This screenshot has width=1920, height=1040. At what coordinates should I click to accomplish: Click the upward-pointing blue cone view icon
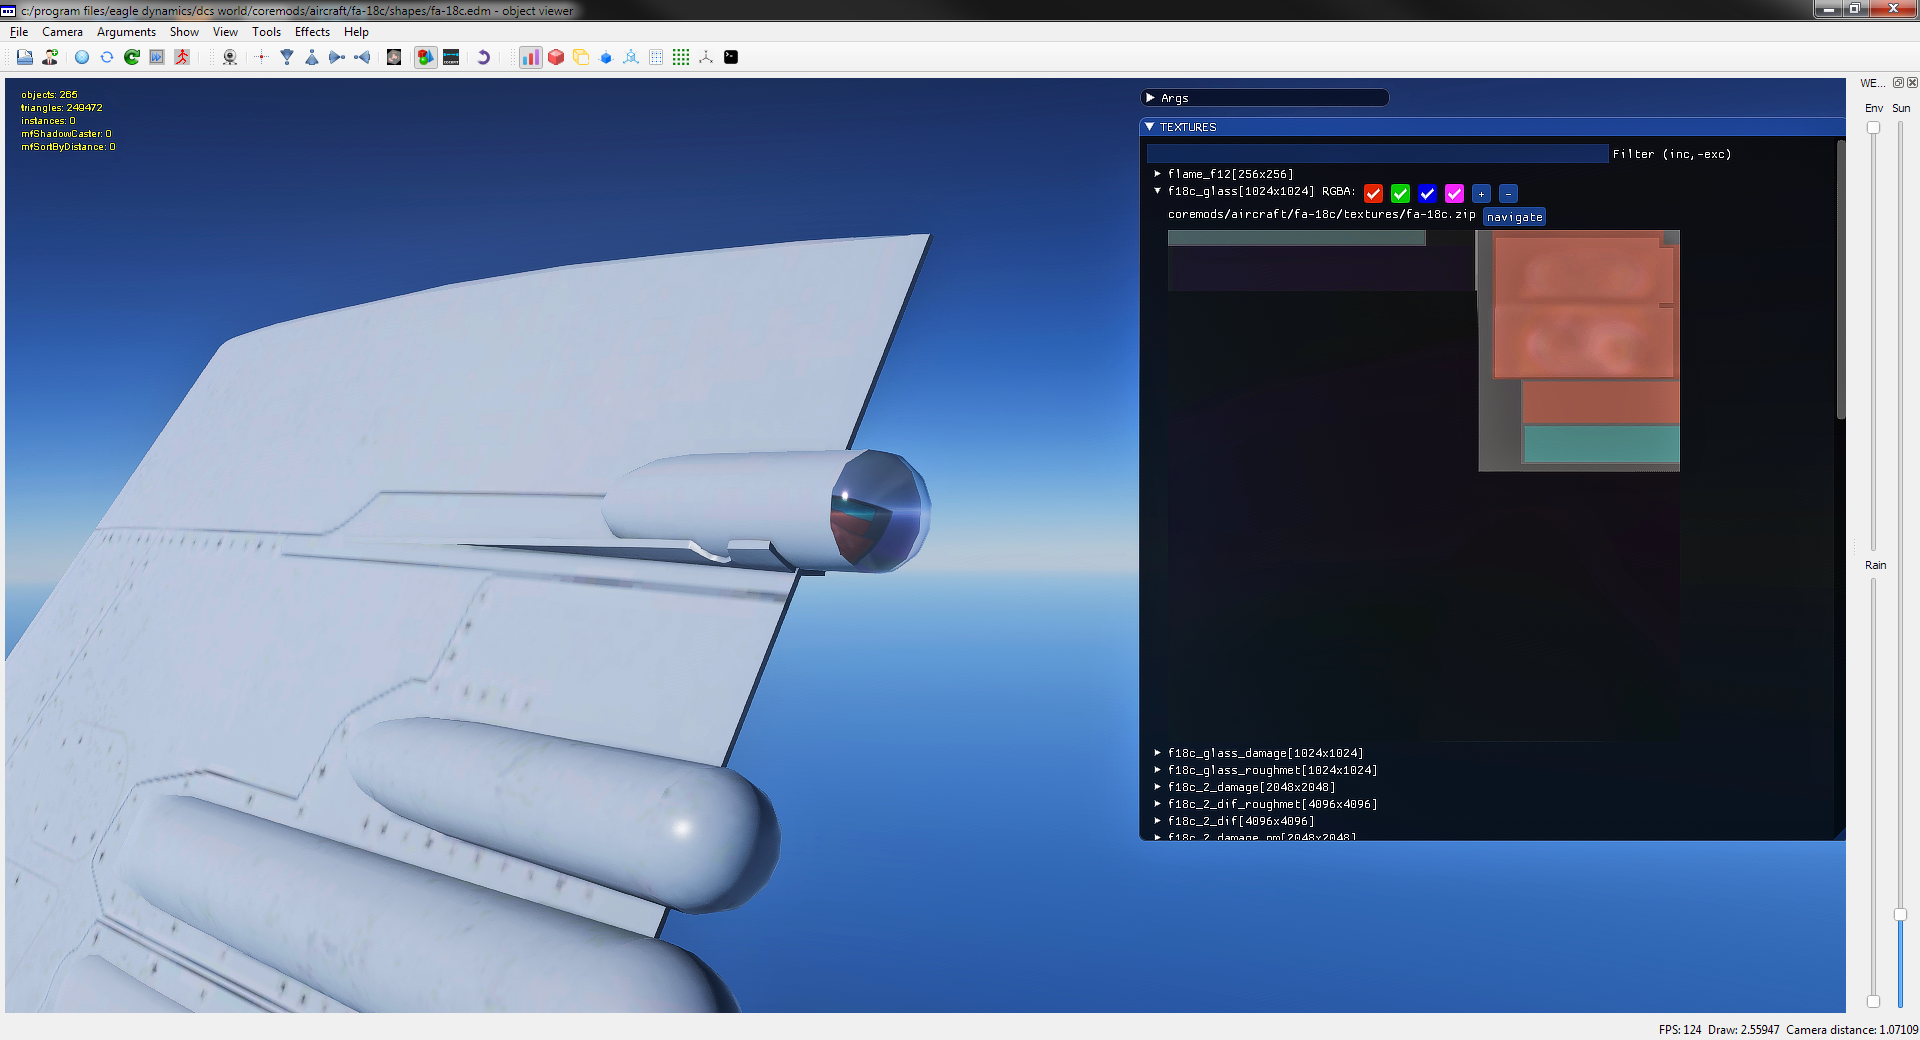[312, 57]
